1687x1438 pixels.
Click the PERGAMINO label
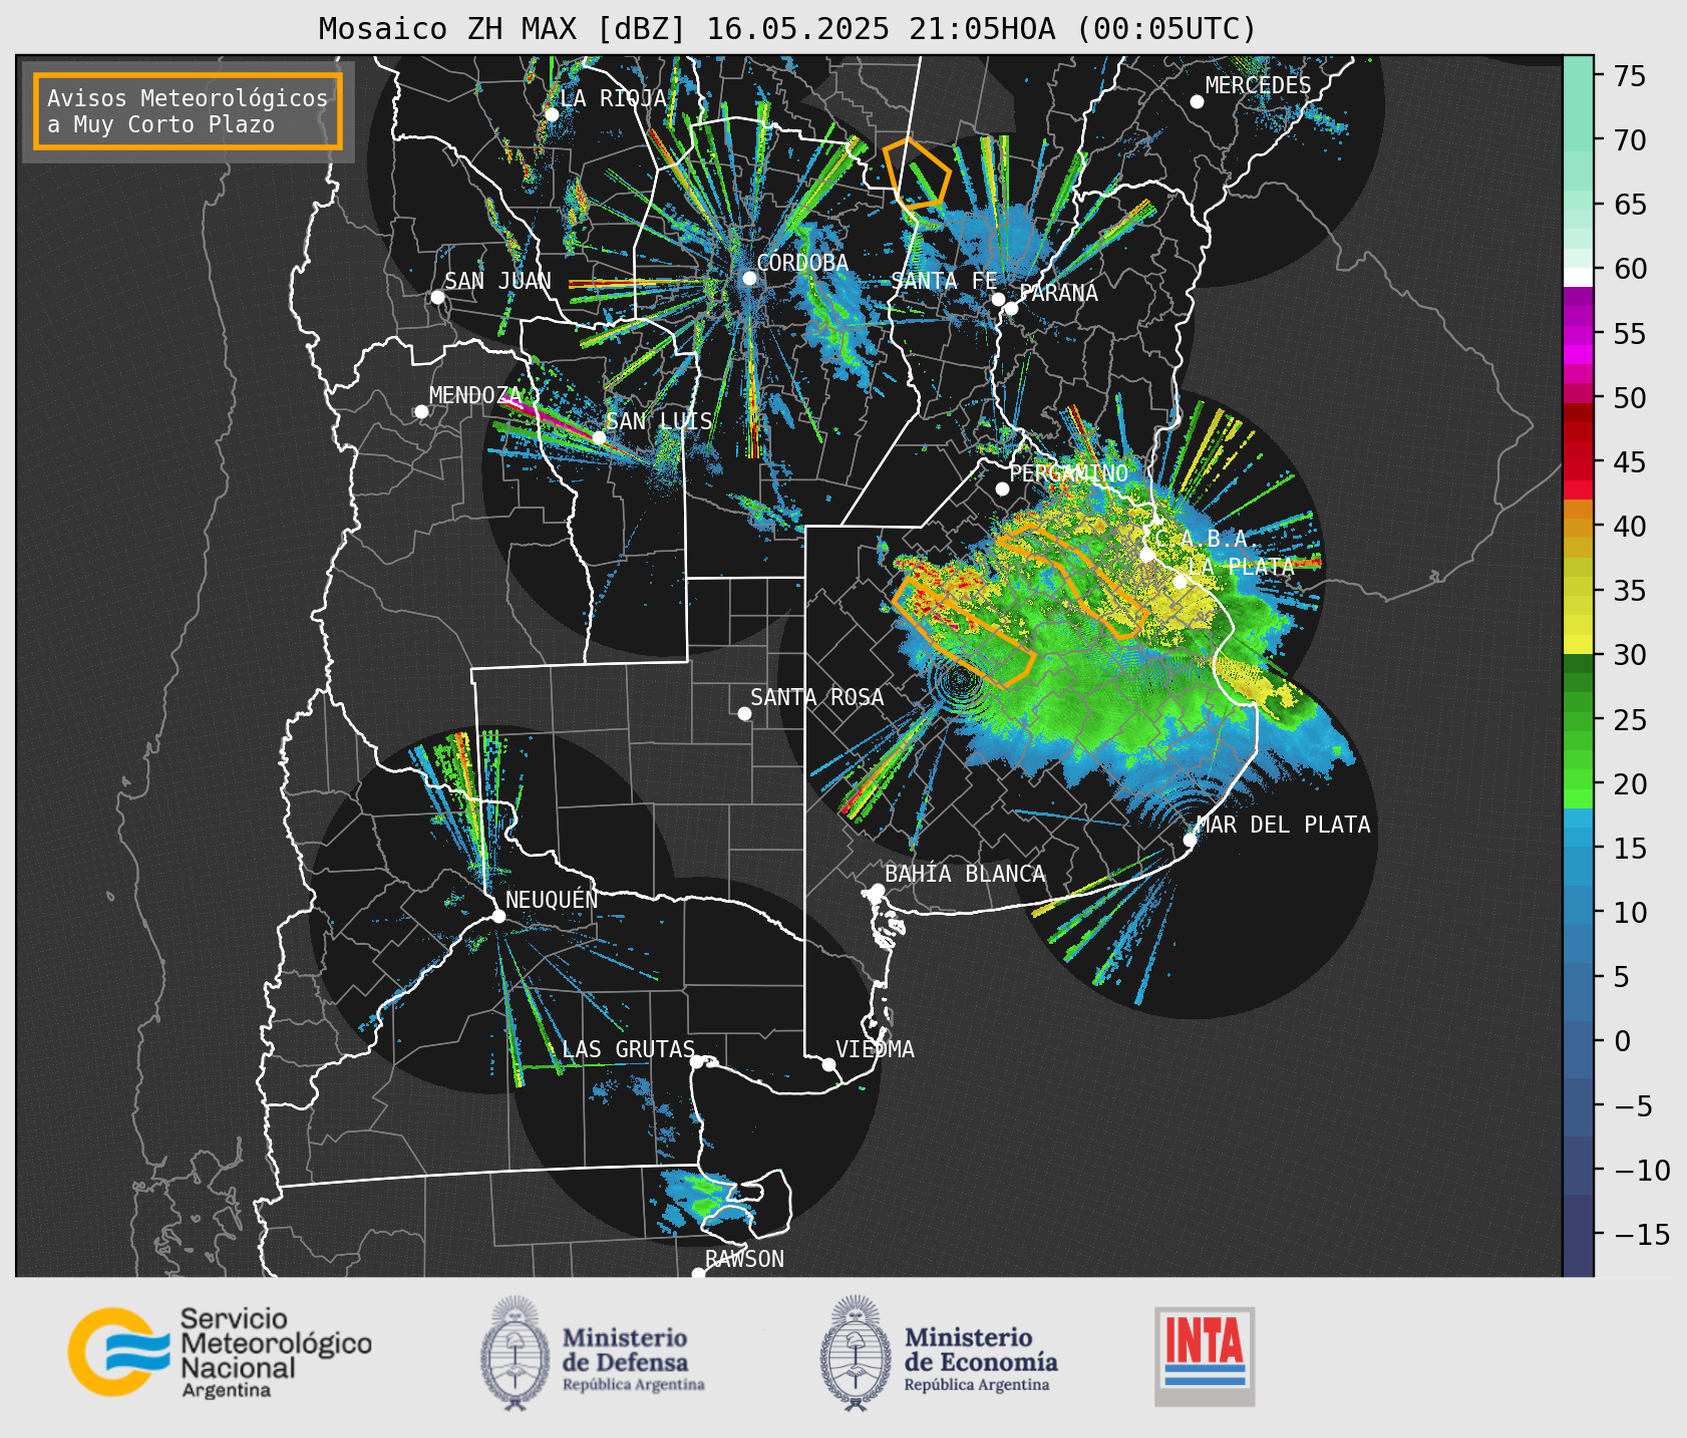[x=1069, y=473]
